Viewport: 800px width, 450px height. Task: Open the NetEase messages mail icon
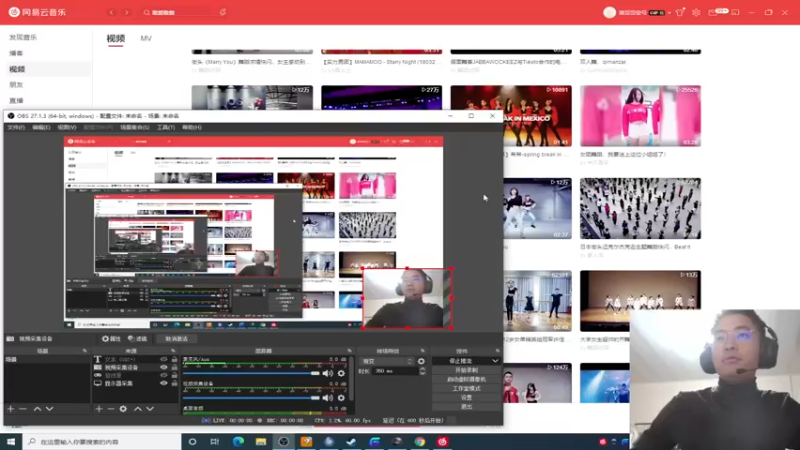(x=713, y=12)
